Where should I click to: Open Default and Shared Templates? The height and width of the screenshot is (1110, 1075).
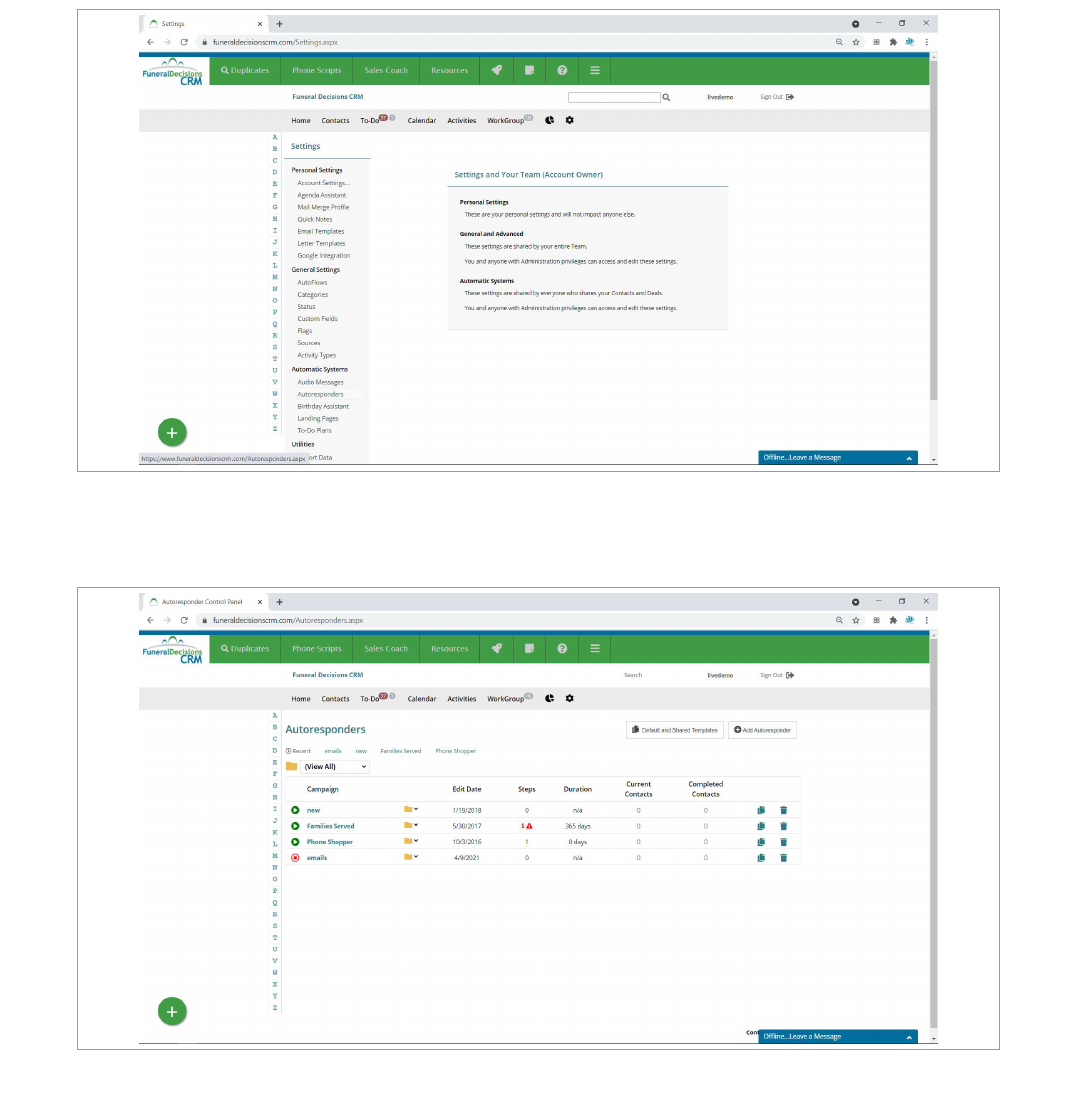click(675, 730)
